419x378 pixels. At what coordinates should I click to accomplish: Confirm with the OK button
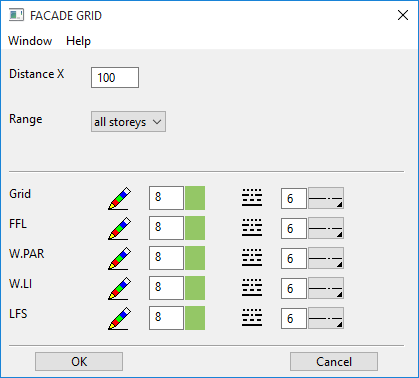click(79, 362)
